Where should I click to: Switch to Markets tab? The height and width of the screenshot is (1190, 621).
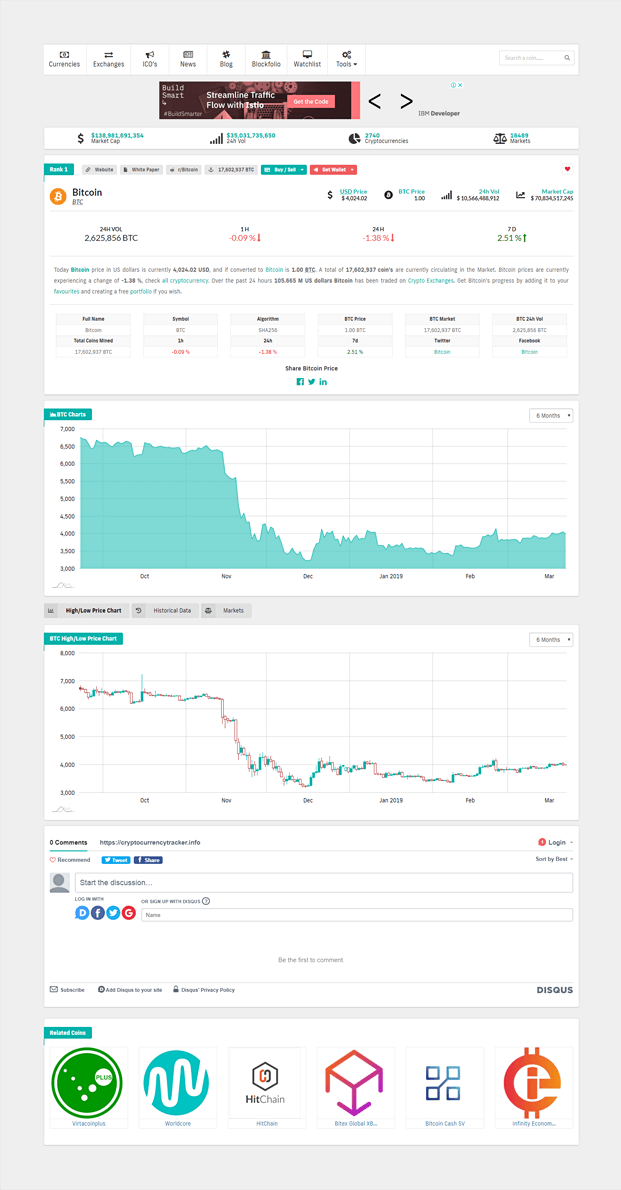click(226, 610)
